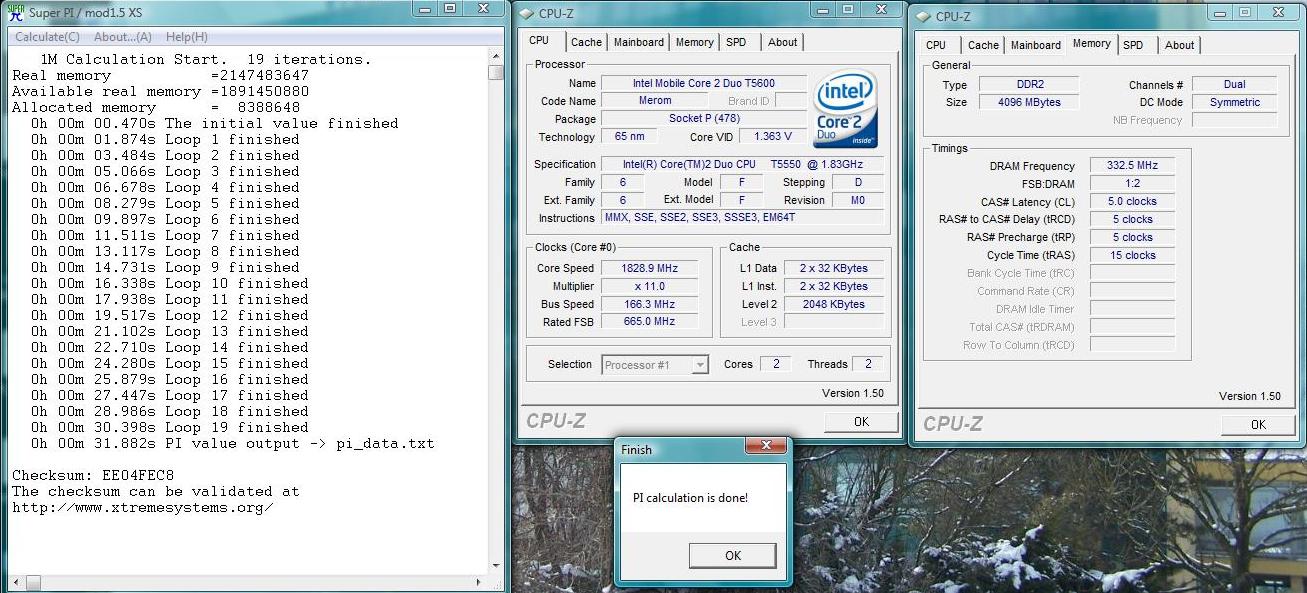Switch to the Cache tab in right CPU-Z window
1307x593 pixels.
(x=983, y=45)
